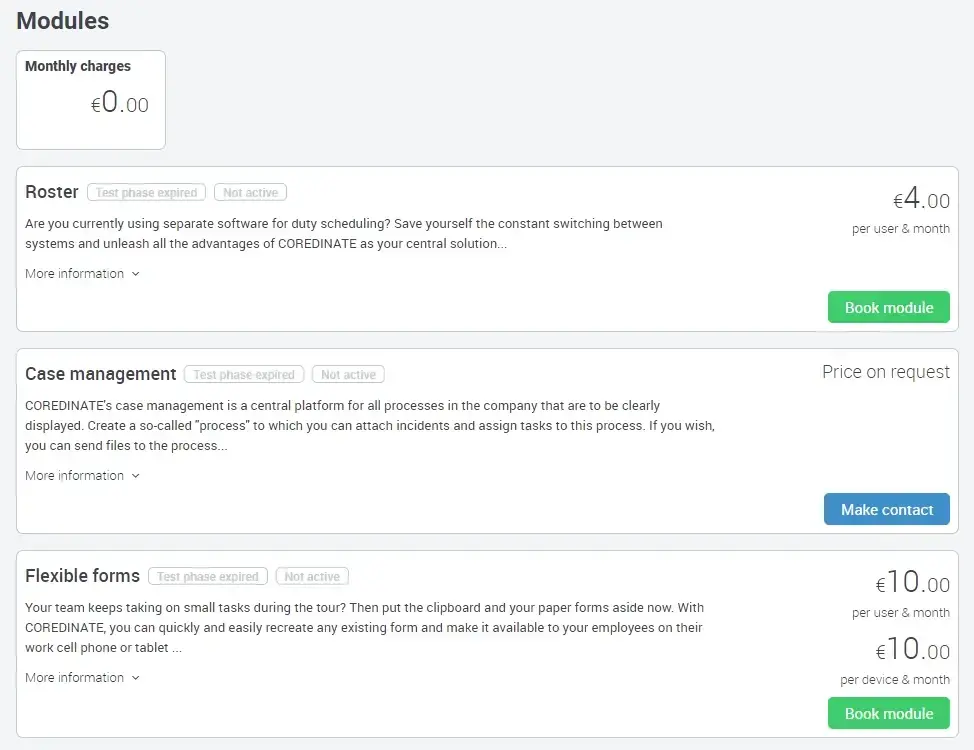Expand More information under Flexible forms
This screenshot has height=750, width=974.
click(82, 678)
